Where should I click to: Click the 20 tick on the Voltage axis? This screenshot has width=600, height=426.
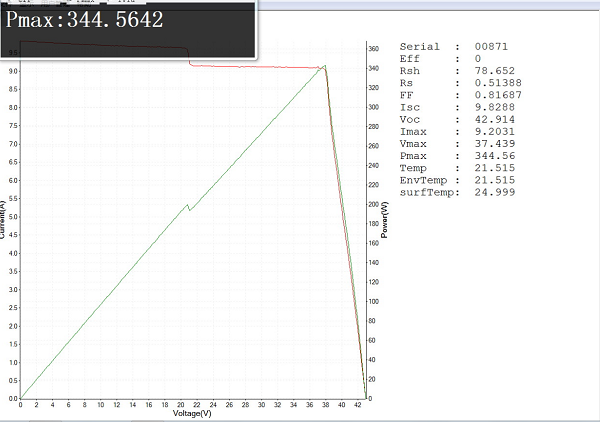tap(181, 405)
